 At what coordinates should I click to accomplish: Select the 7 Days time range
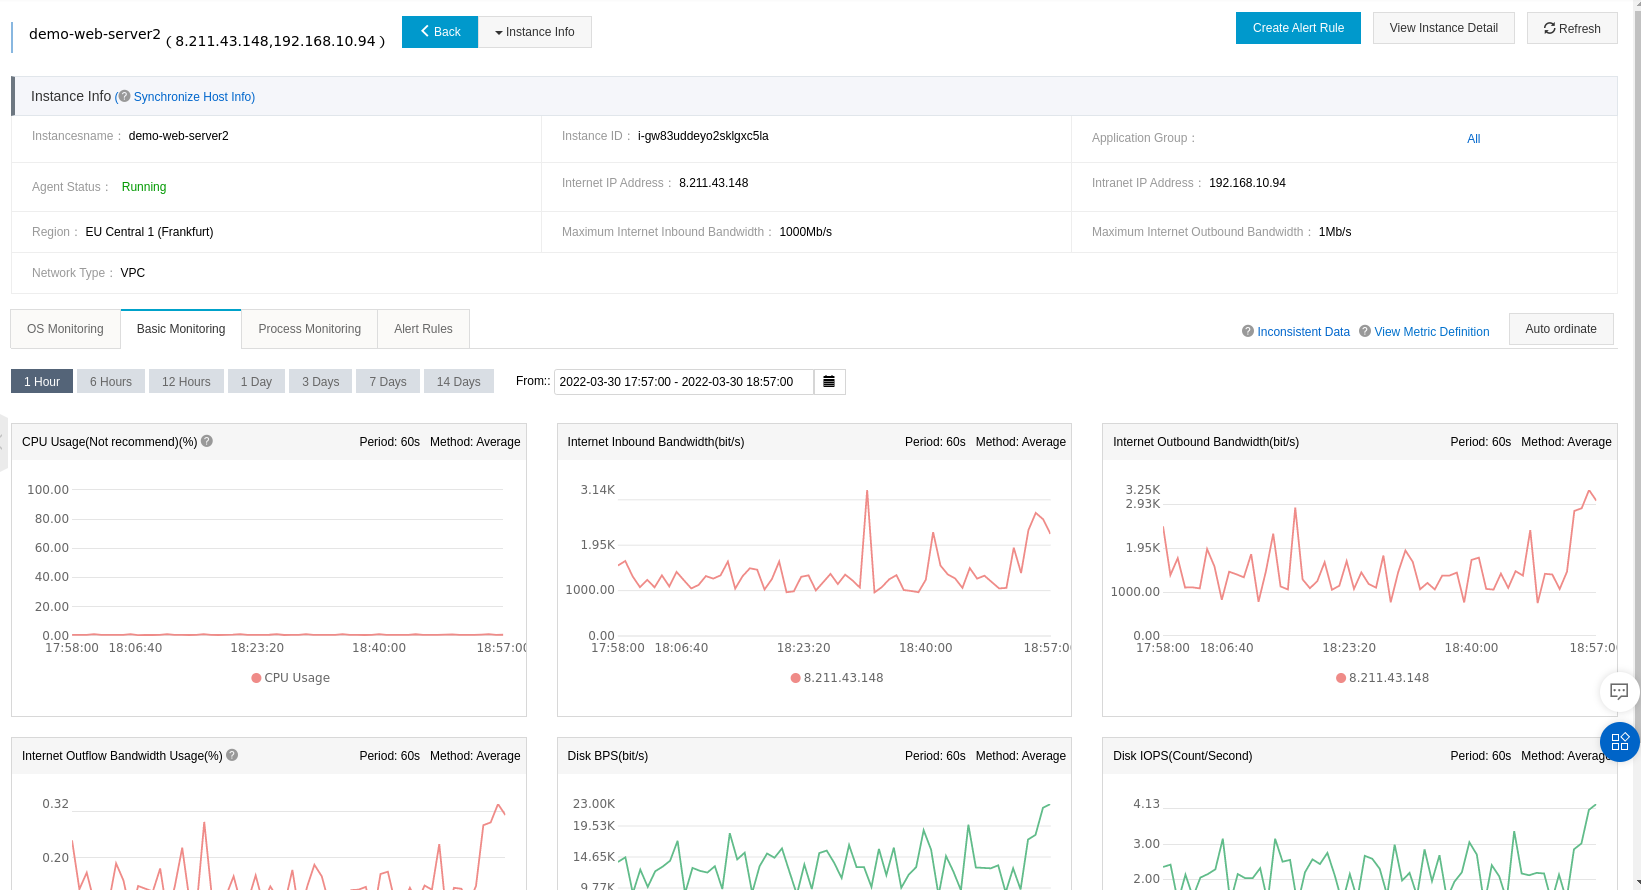[x=387, y=382]
